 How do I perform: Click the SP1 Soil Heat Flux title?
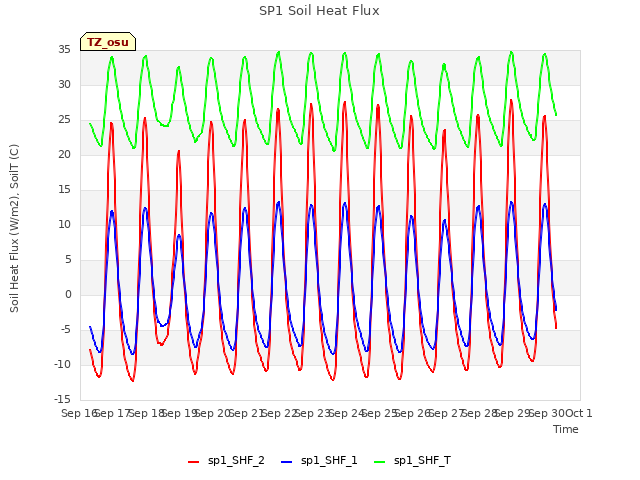pyautogui.click(x=319, y=11)
